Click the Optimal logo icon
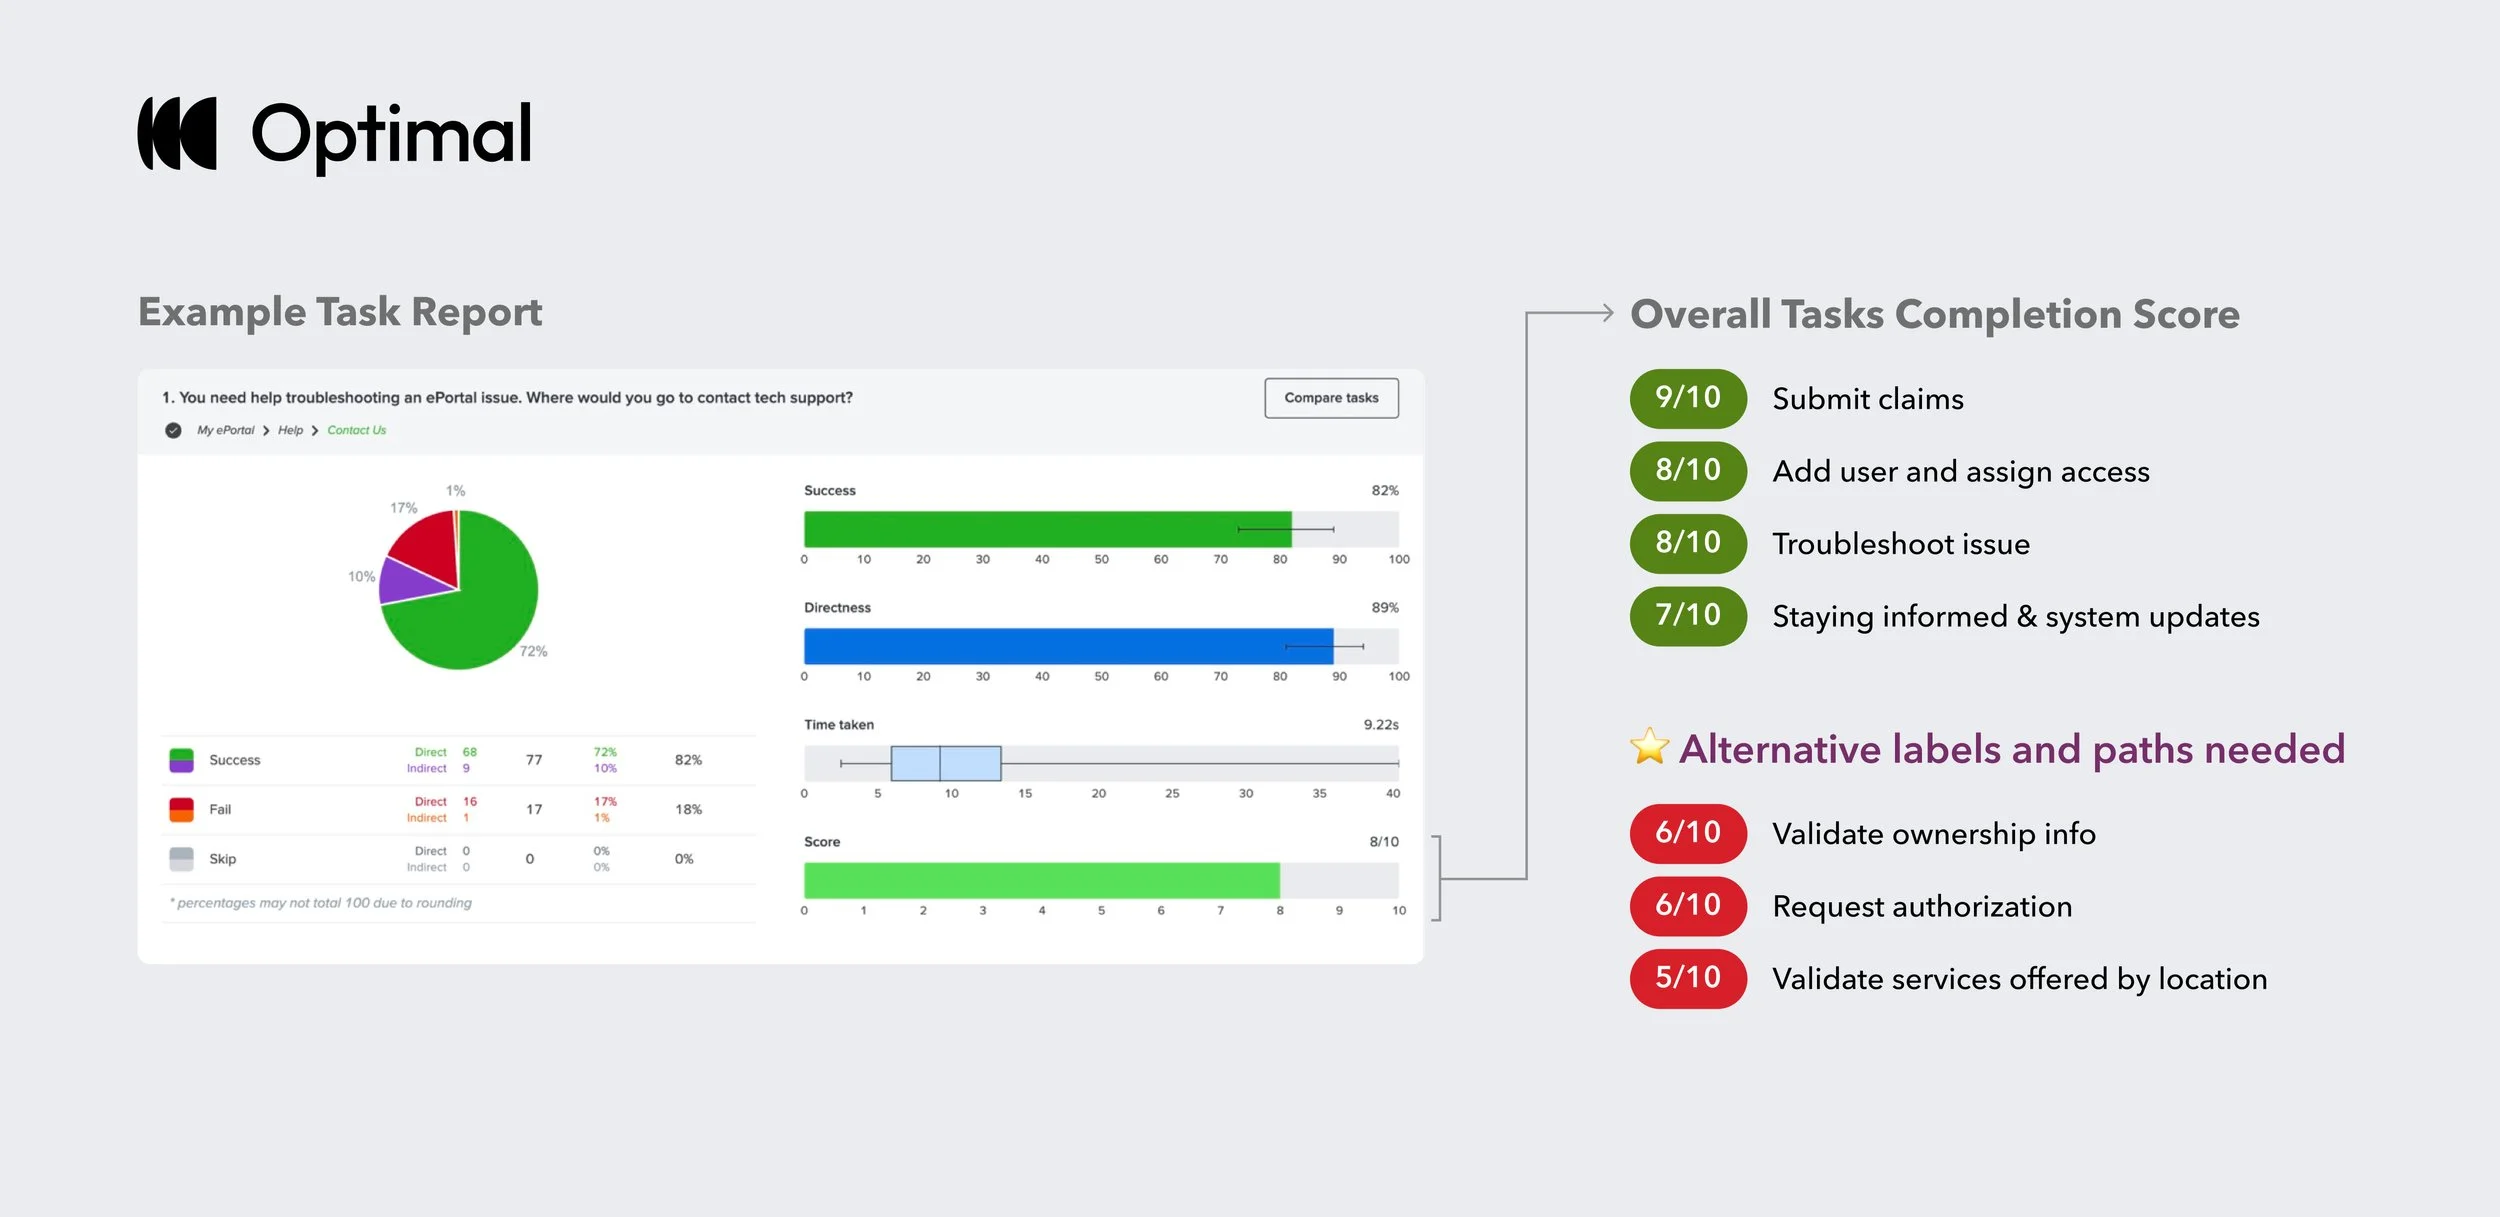 pos(177,133)
